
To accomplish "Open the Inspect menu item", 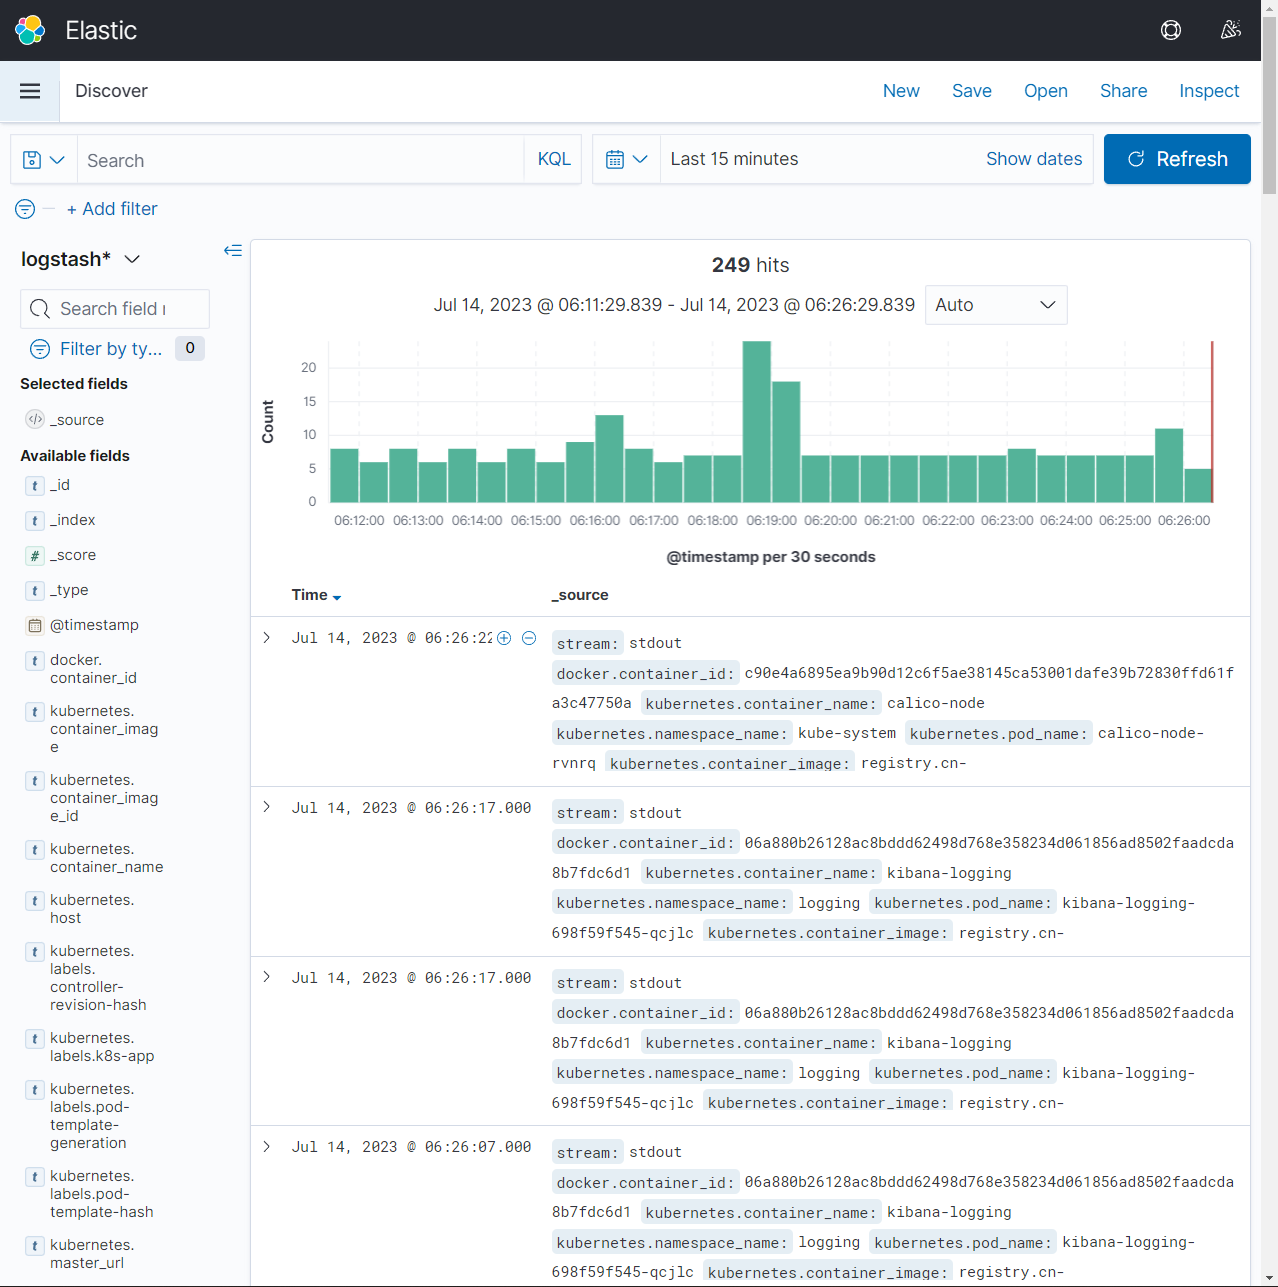I will point(1209,91).
